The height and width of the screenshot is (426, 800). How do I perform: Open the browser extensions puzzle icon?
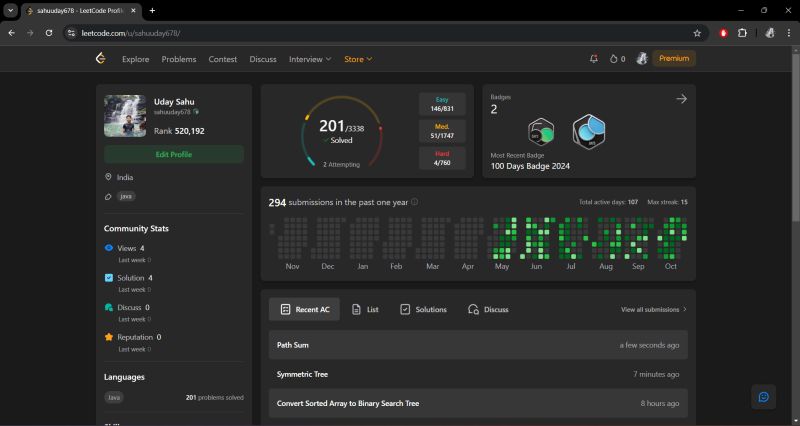click(x=742, y=32)
